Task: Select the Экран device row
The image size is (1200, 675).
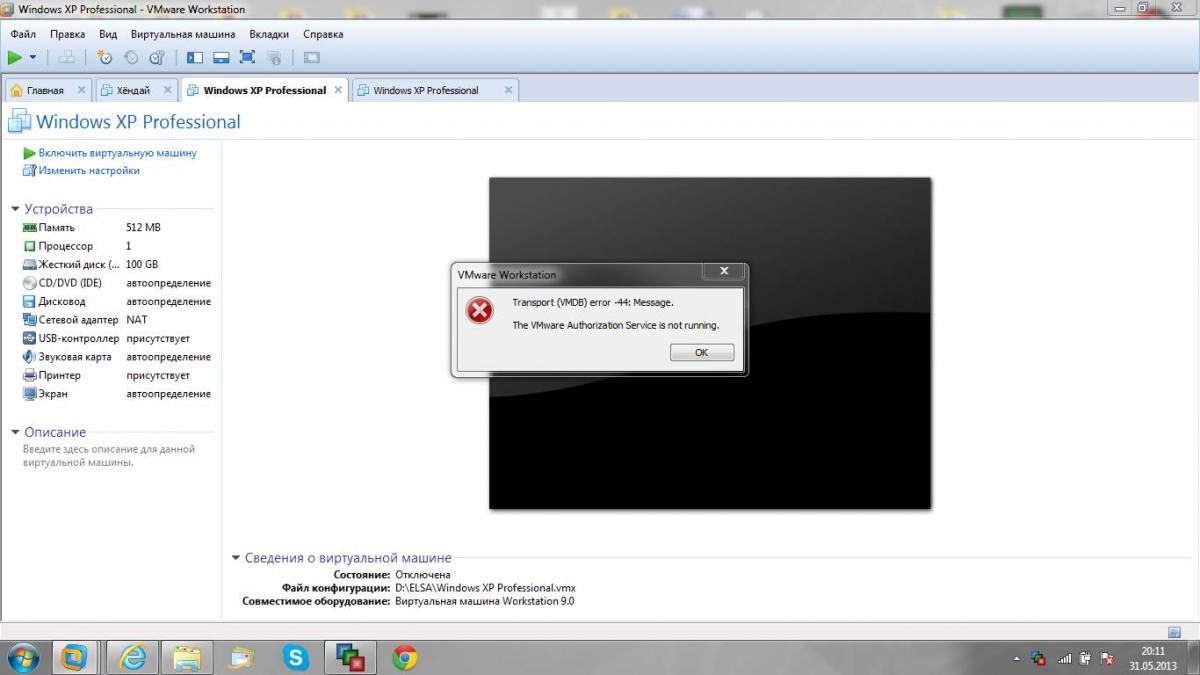Action: pos(117,394)
